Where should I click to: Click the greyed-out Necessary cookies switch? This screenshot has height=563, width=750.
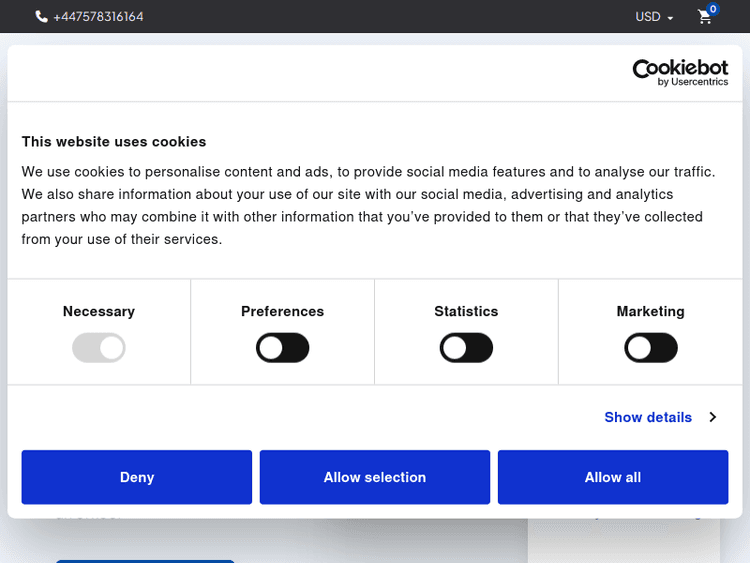coord(99,348)
